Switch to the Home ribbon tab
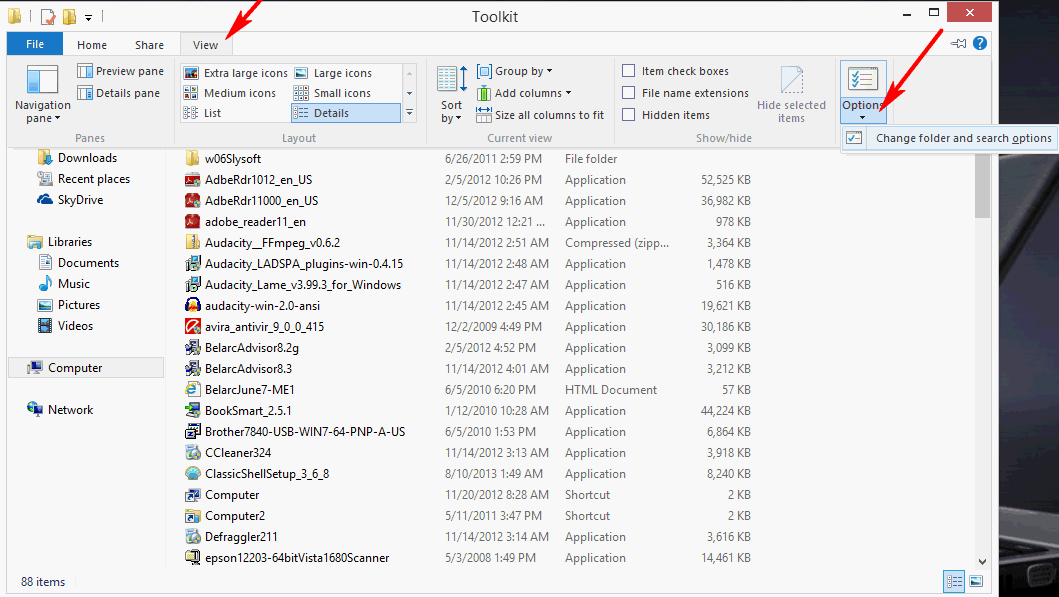 92,45
